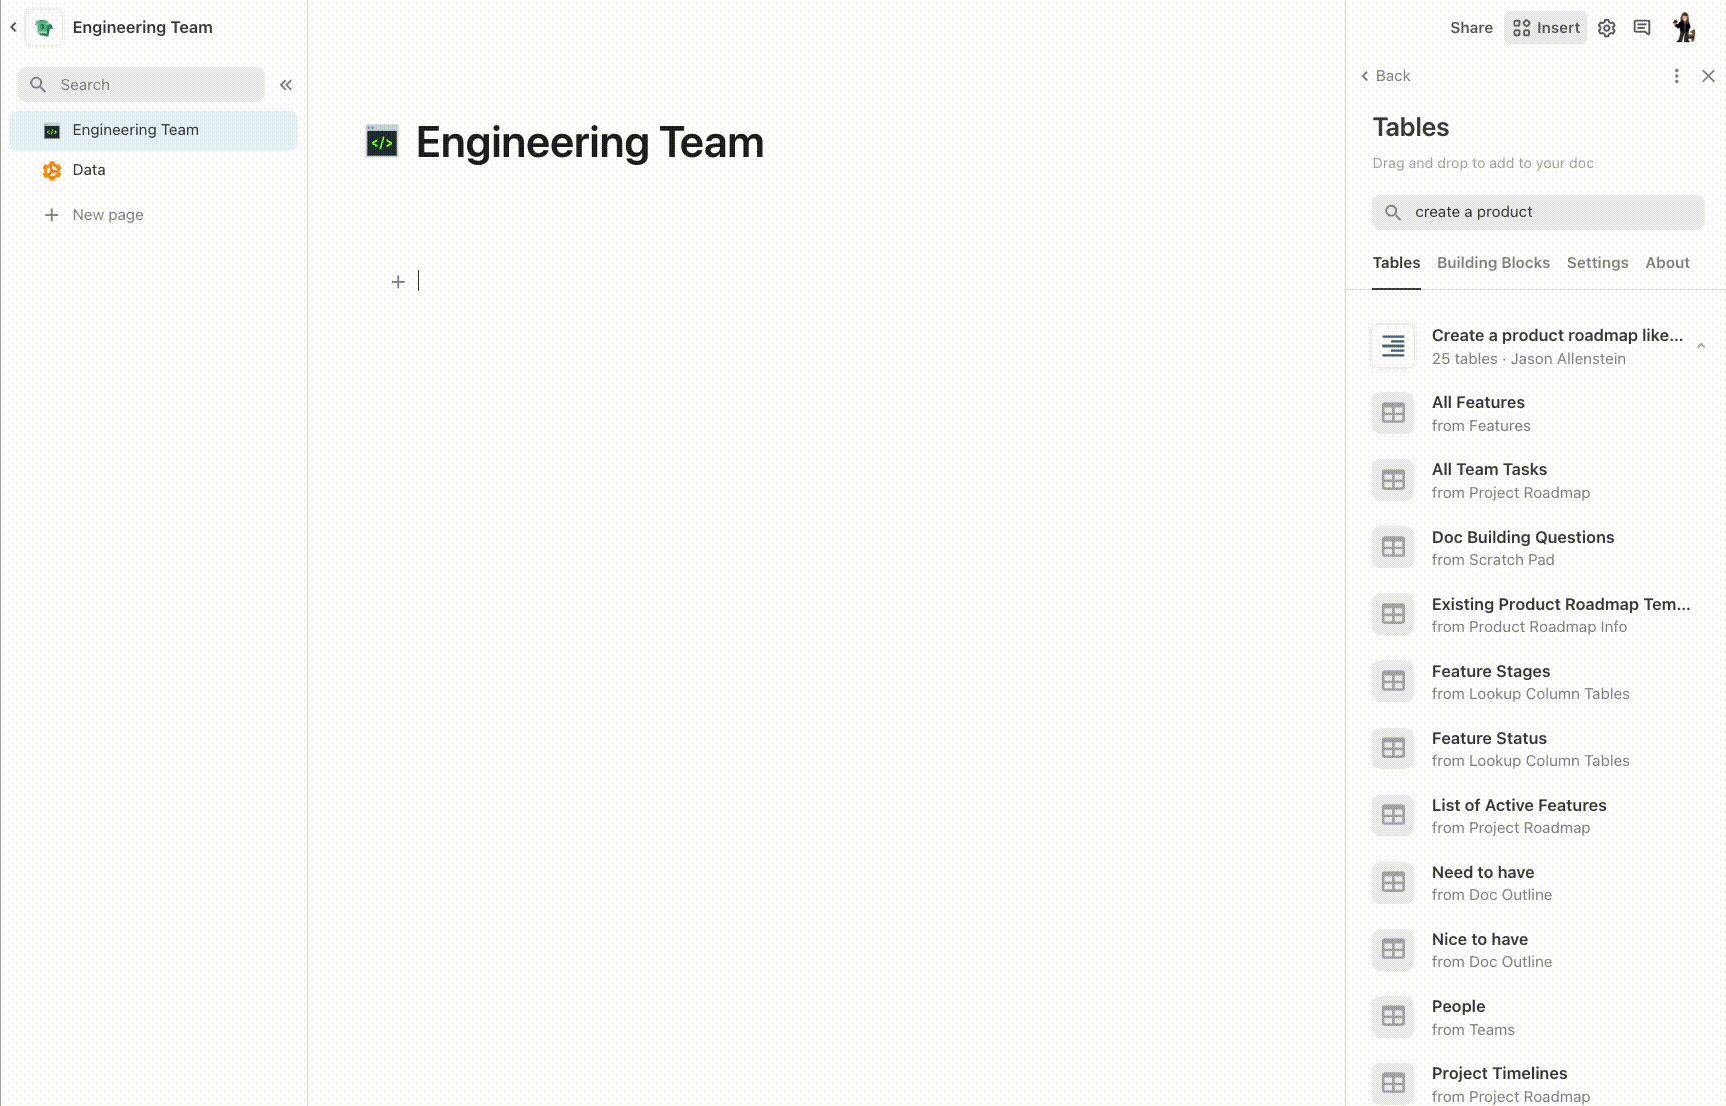Click the user avatar icon
The image size is (1726, 1106).
pyautogui.click(x=1684, y=27)
